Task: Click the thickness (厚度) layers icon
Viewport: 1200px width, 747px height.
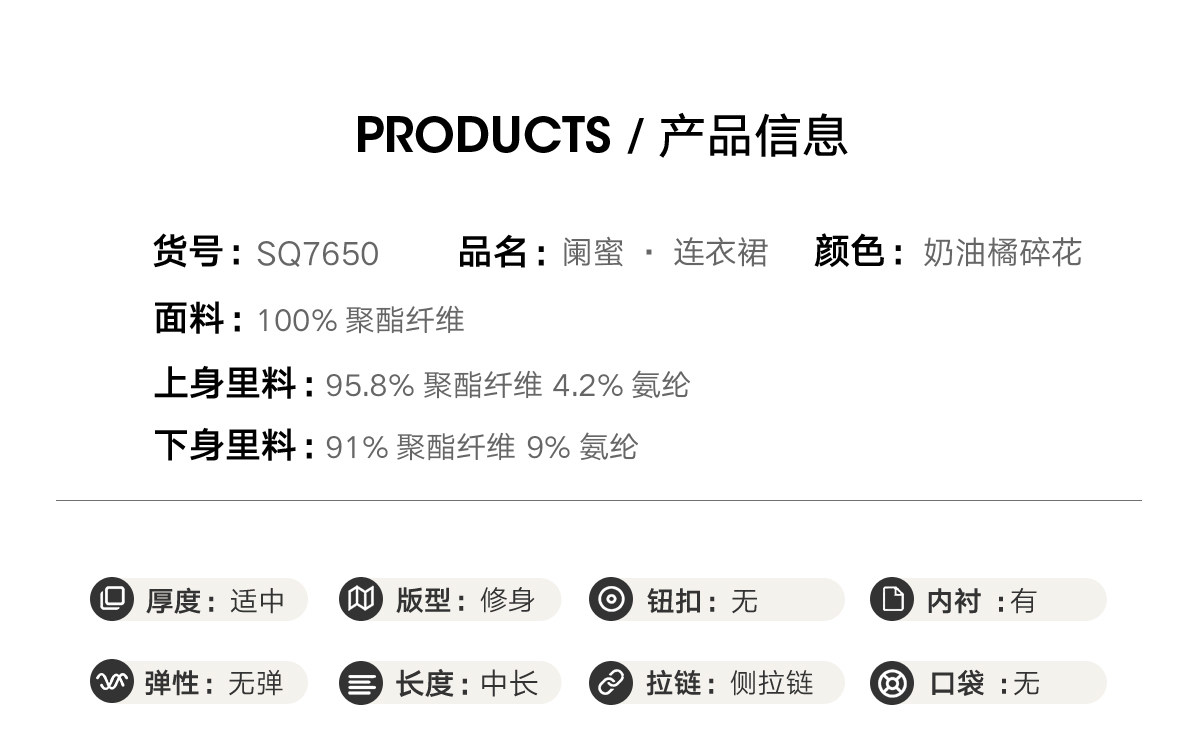Action: click(112, 600)
